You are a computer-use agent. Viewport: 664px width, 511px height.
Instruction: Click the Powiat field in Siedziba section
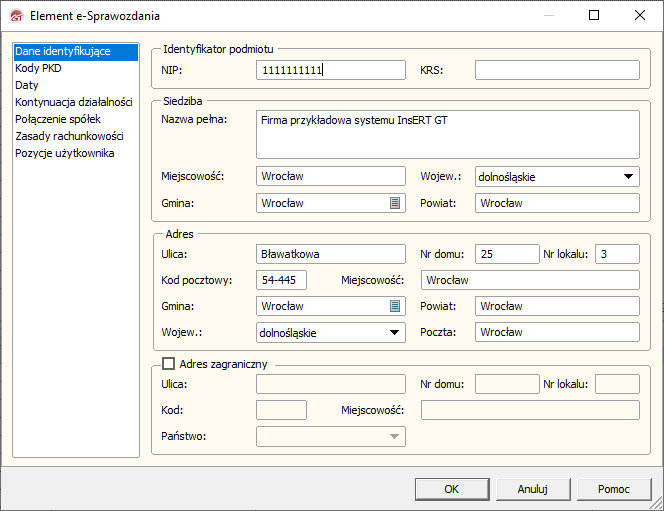pos(557,203)
